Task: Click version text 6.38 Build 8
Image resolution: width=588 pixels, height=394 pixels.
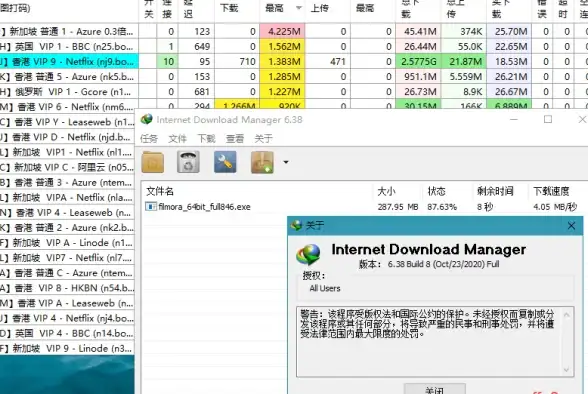Action: (443, 264)
